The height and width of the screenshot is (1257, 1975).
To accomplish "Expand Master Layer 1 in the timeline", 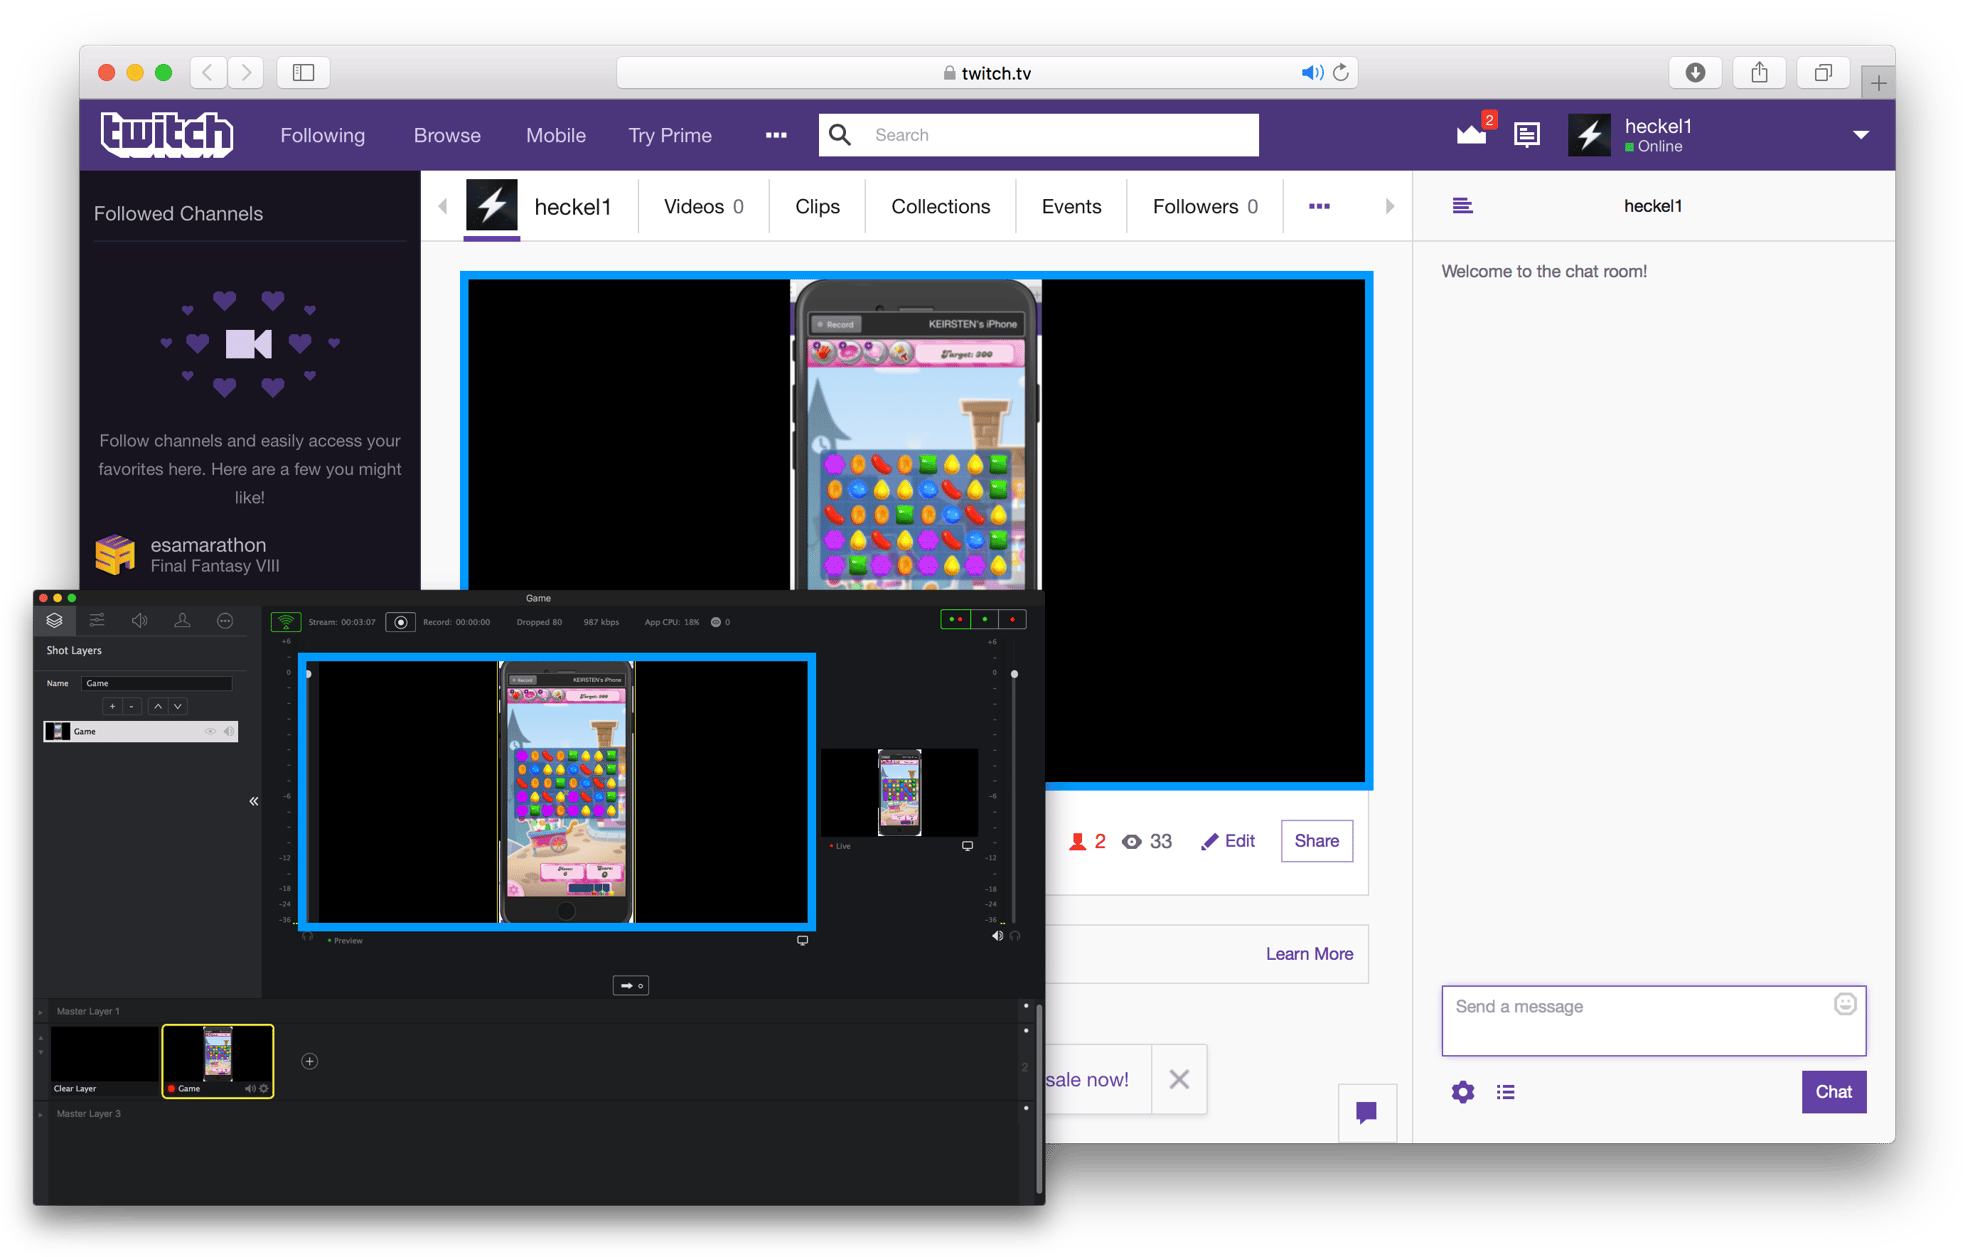I will tap(40, 1011).
